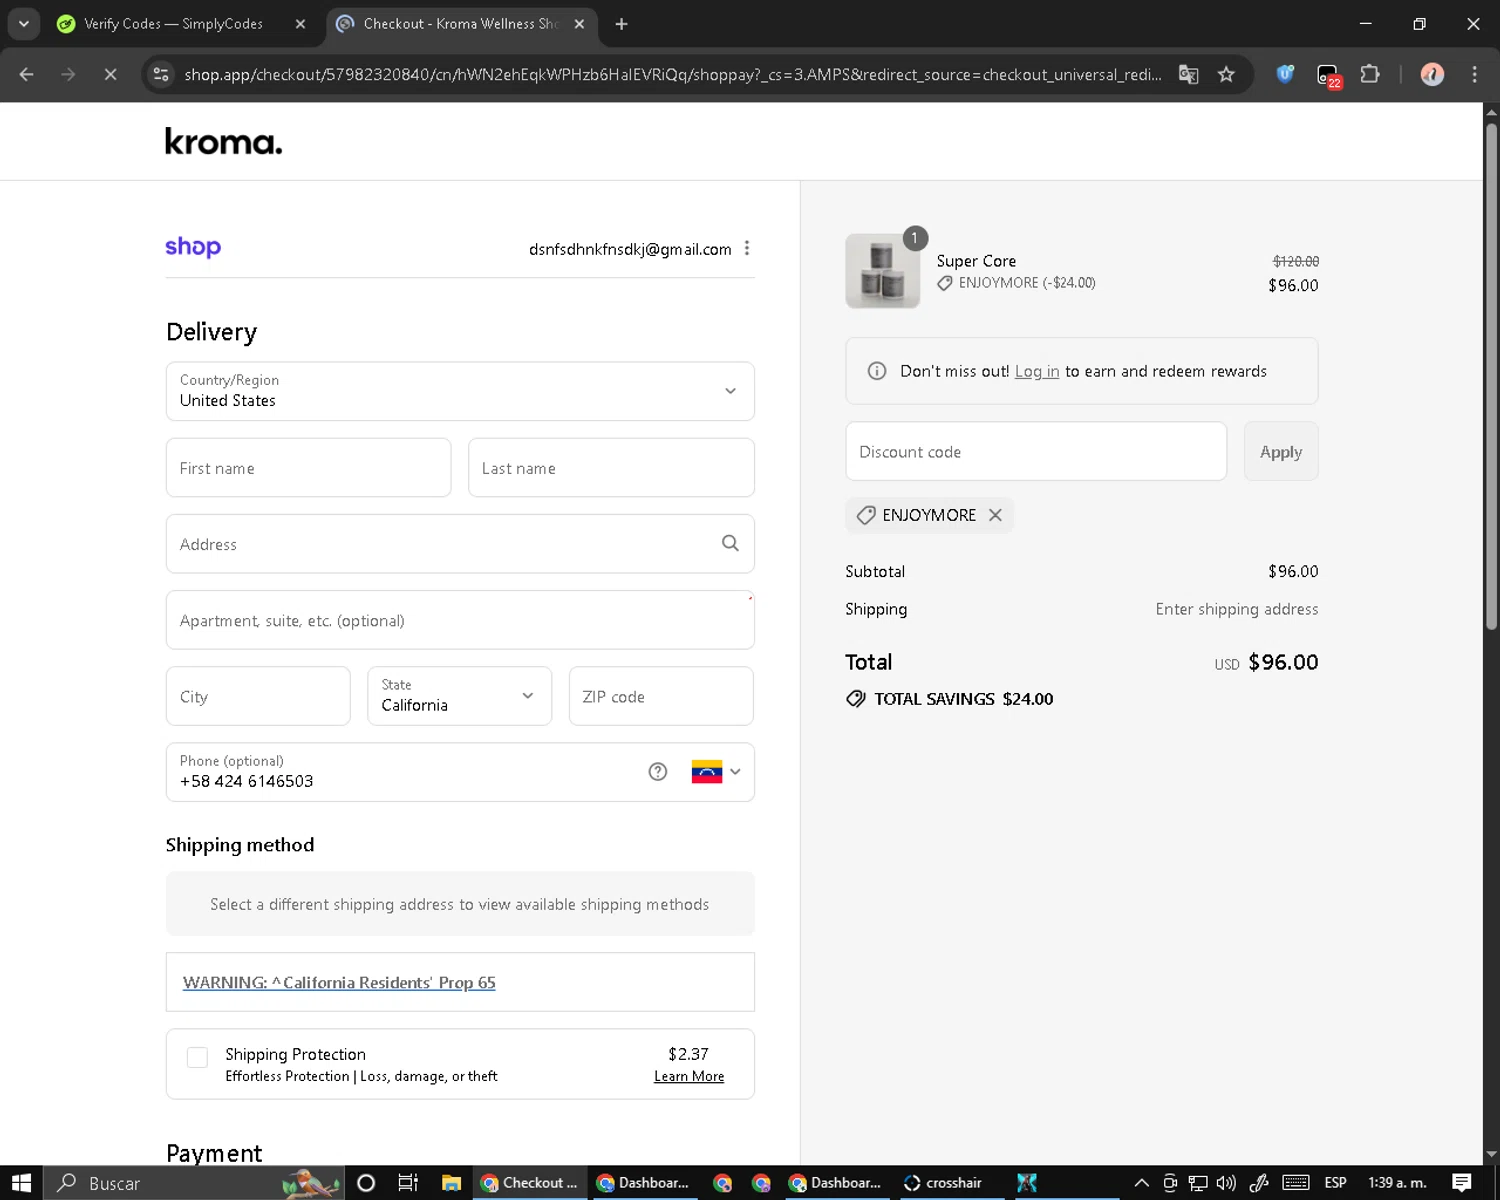Click the volume speaker tray icon
Image resolution: width=1500 pixels, height=1200 pixels.
pos(1226,1183)
